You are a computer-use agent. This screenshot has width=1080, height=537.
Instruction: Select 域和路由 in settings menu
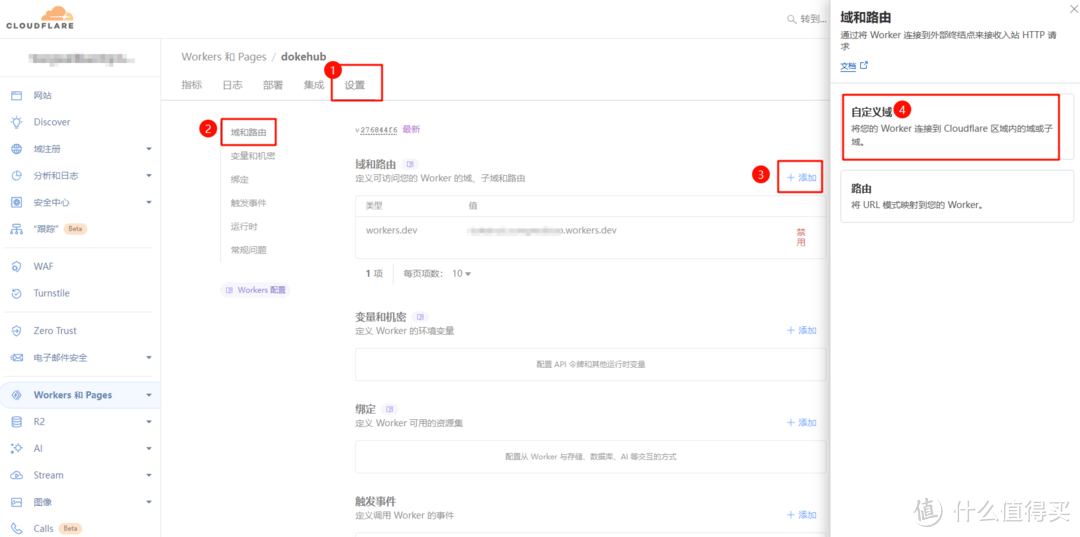click(249, 132)
